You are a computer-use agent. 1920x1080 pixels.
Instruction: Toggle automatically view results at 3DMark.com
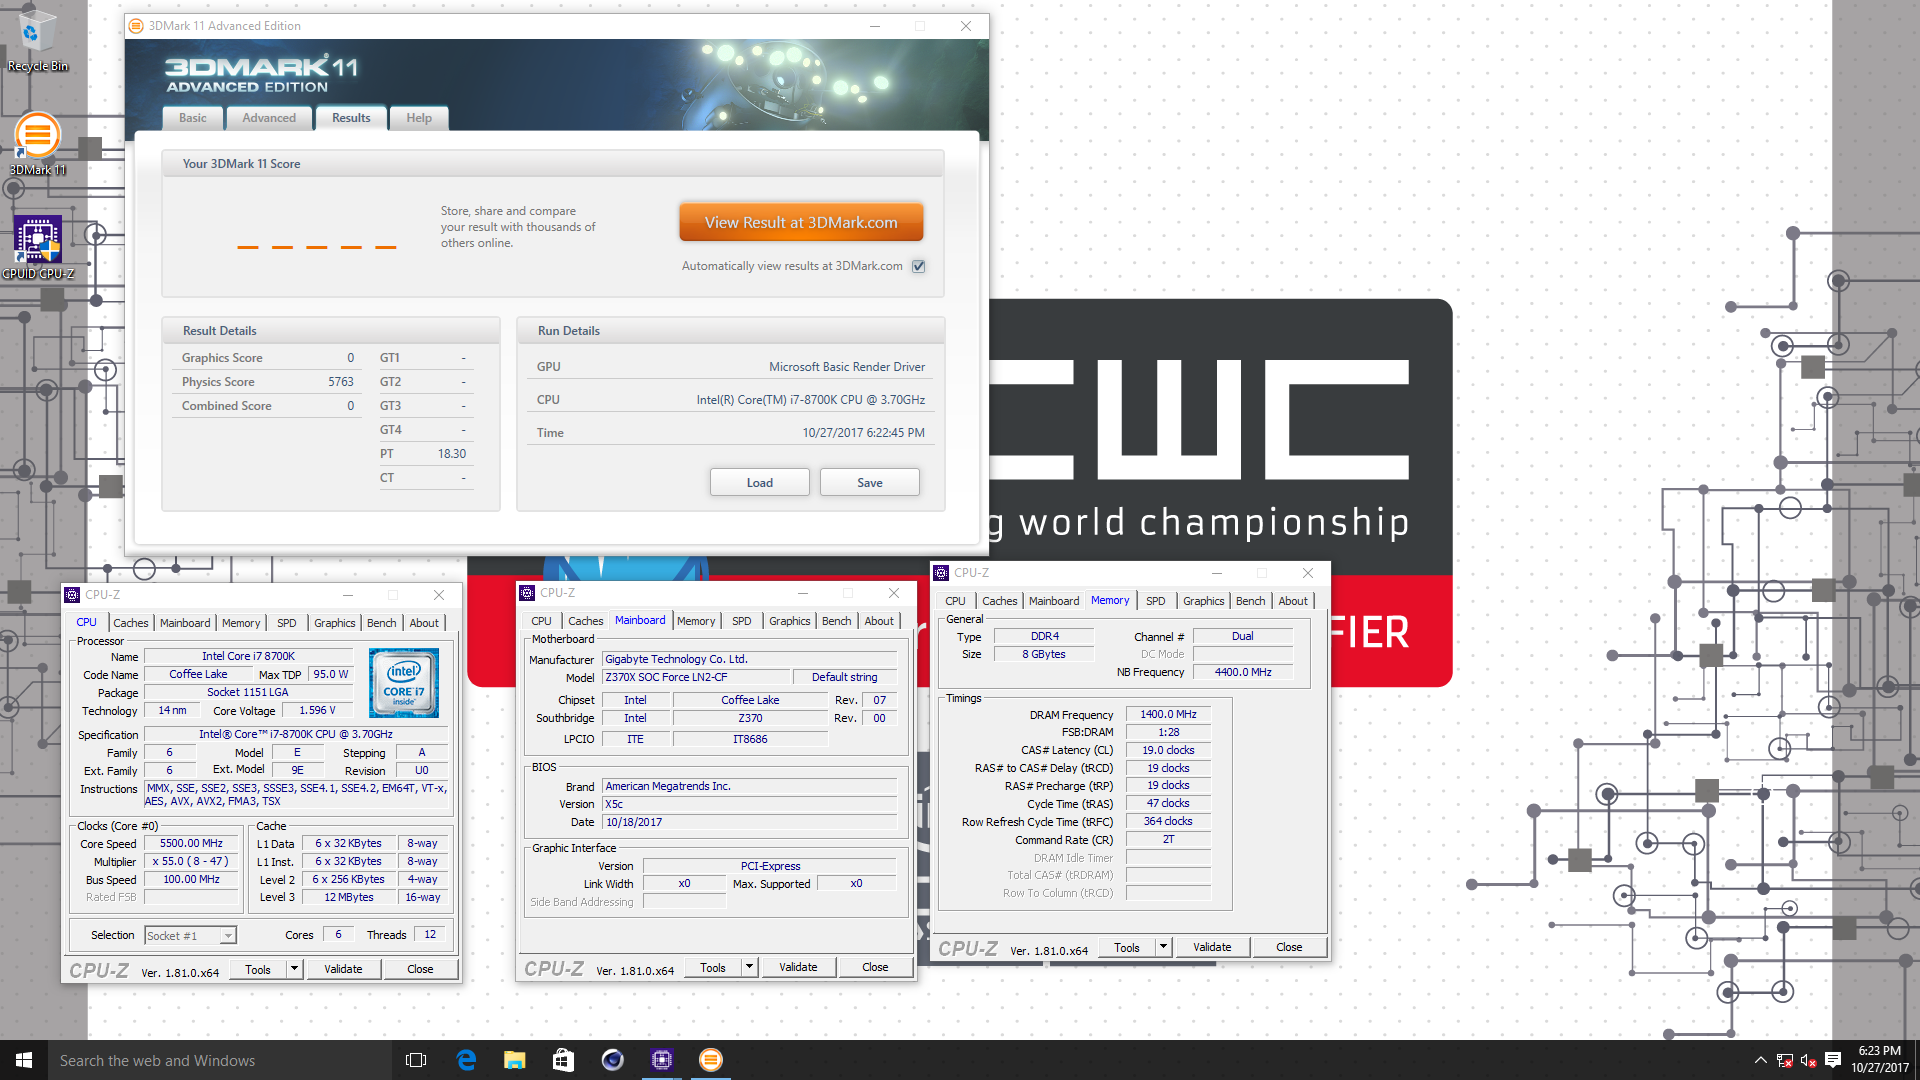pos(919,266)
